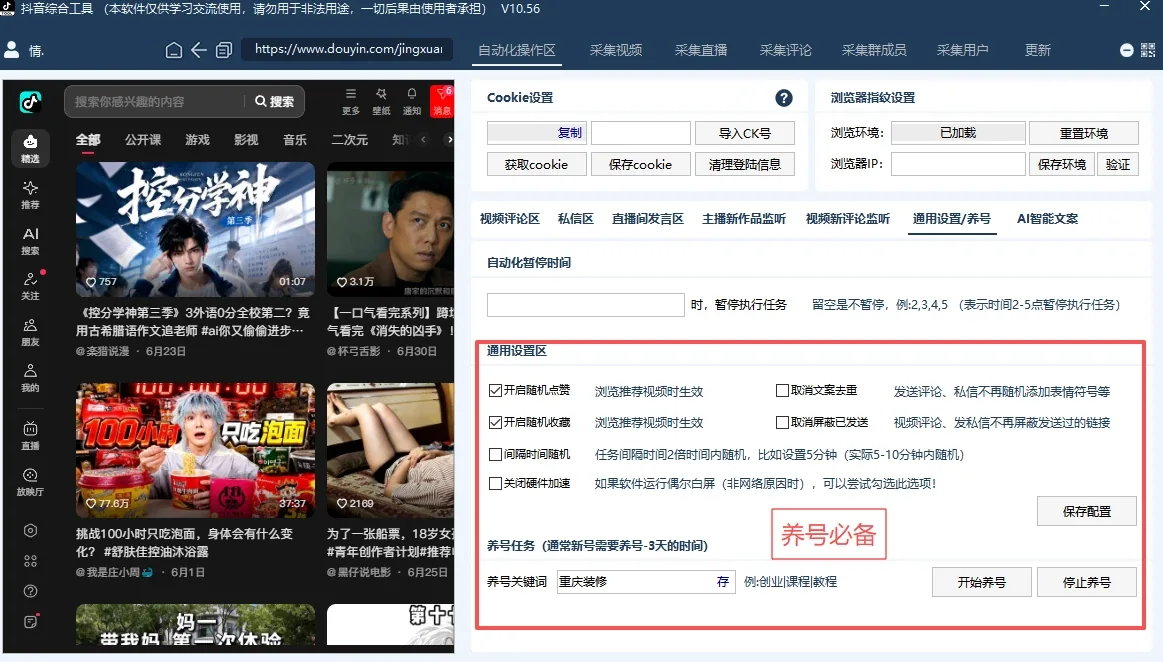Click the feedback note icon at the sidebar bottom

[x=30, y=622]
